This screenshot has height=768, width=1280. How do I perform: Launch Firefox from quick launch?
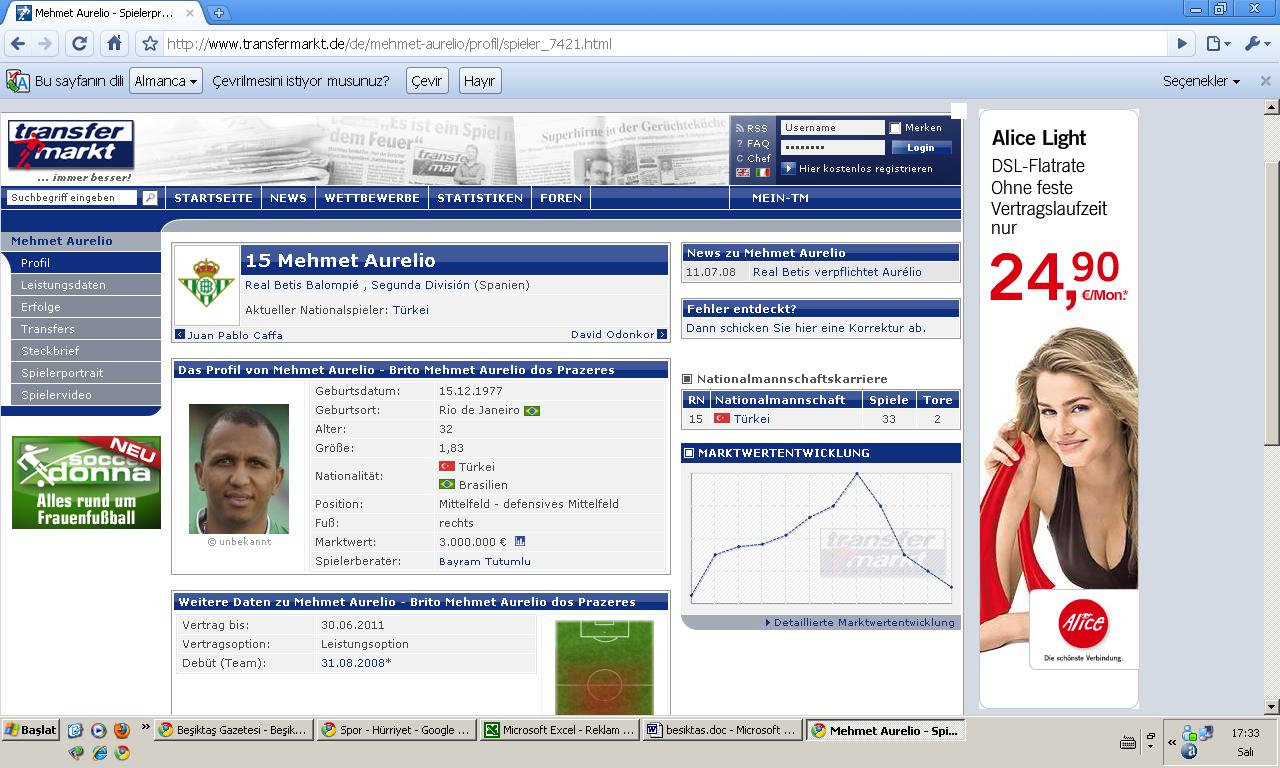(x=121, y=731)
